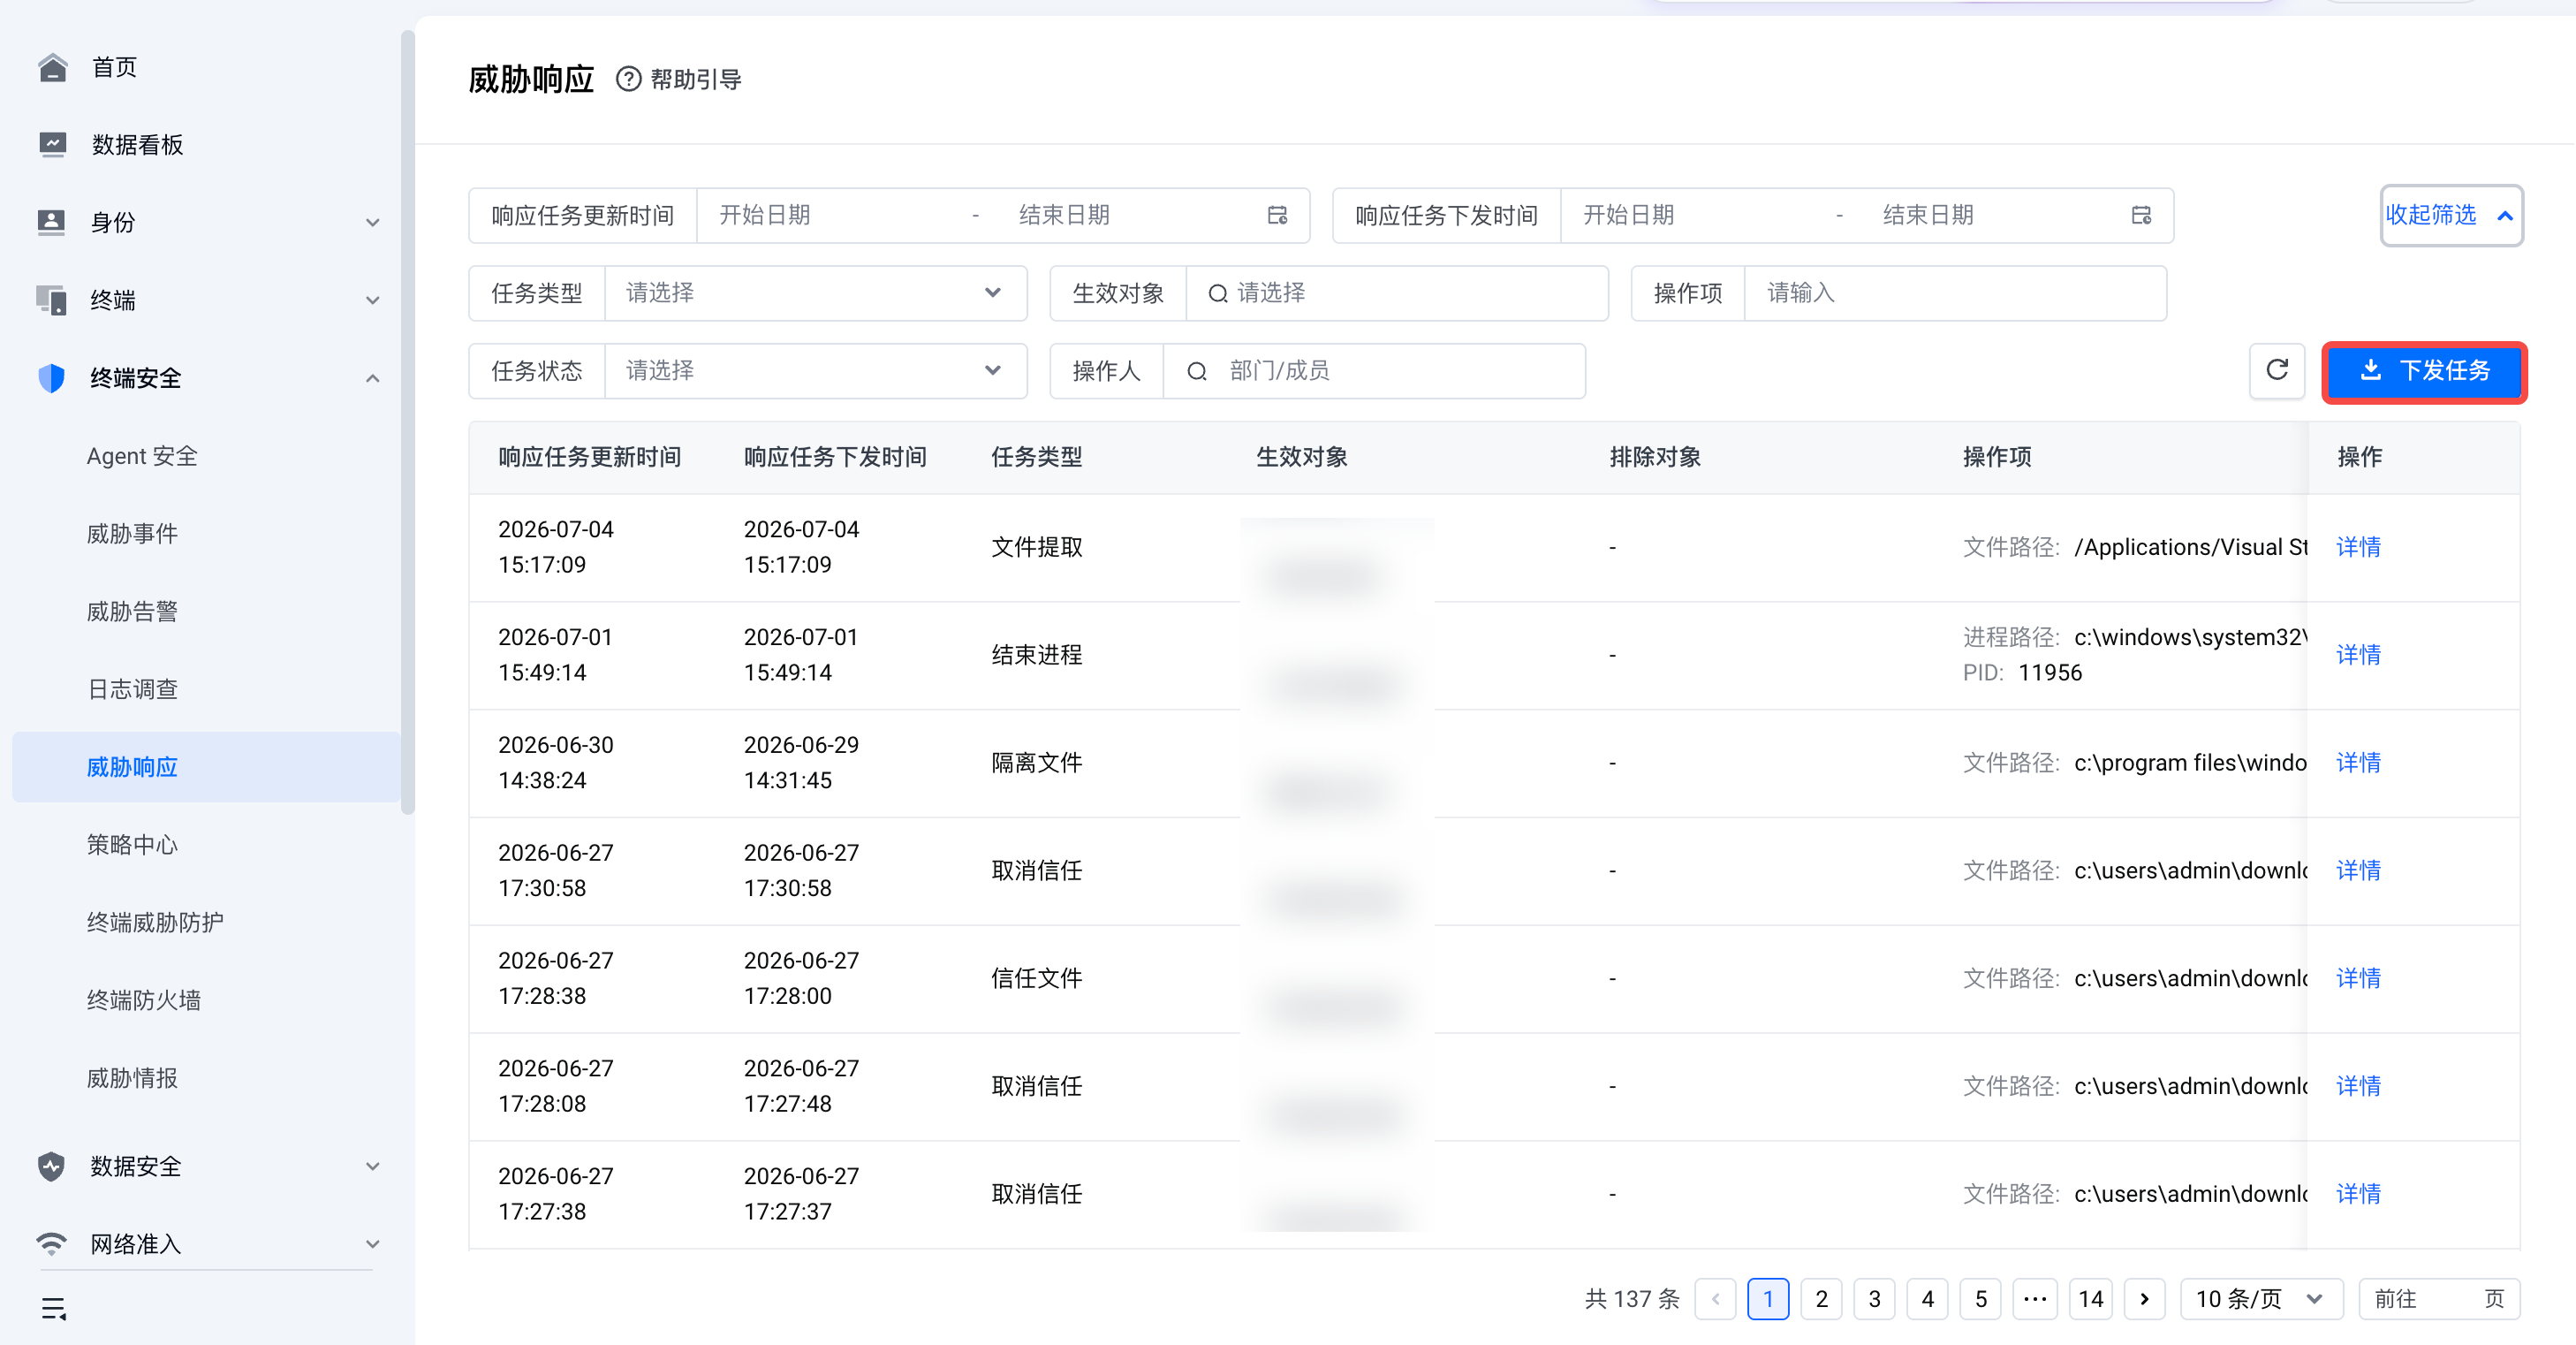Select 威胁响应 menu item

pyautogui.click(x=206, y=767)
